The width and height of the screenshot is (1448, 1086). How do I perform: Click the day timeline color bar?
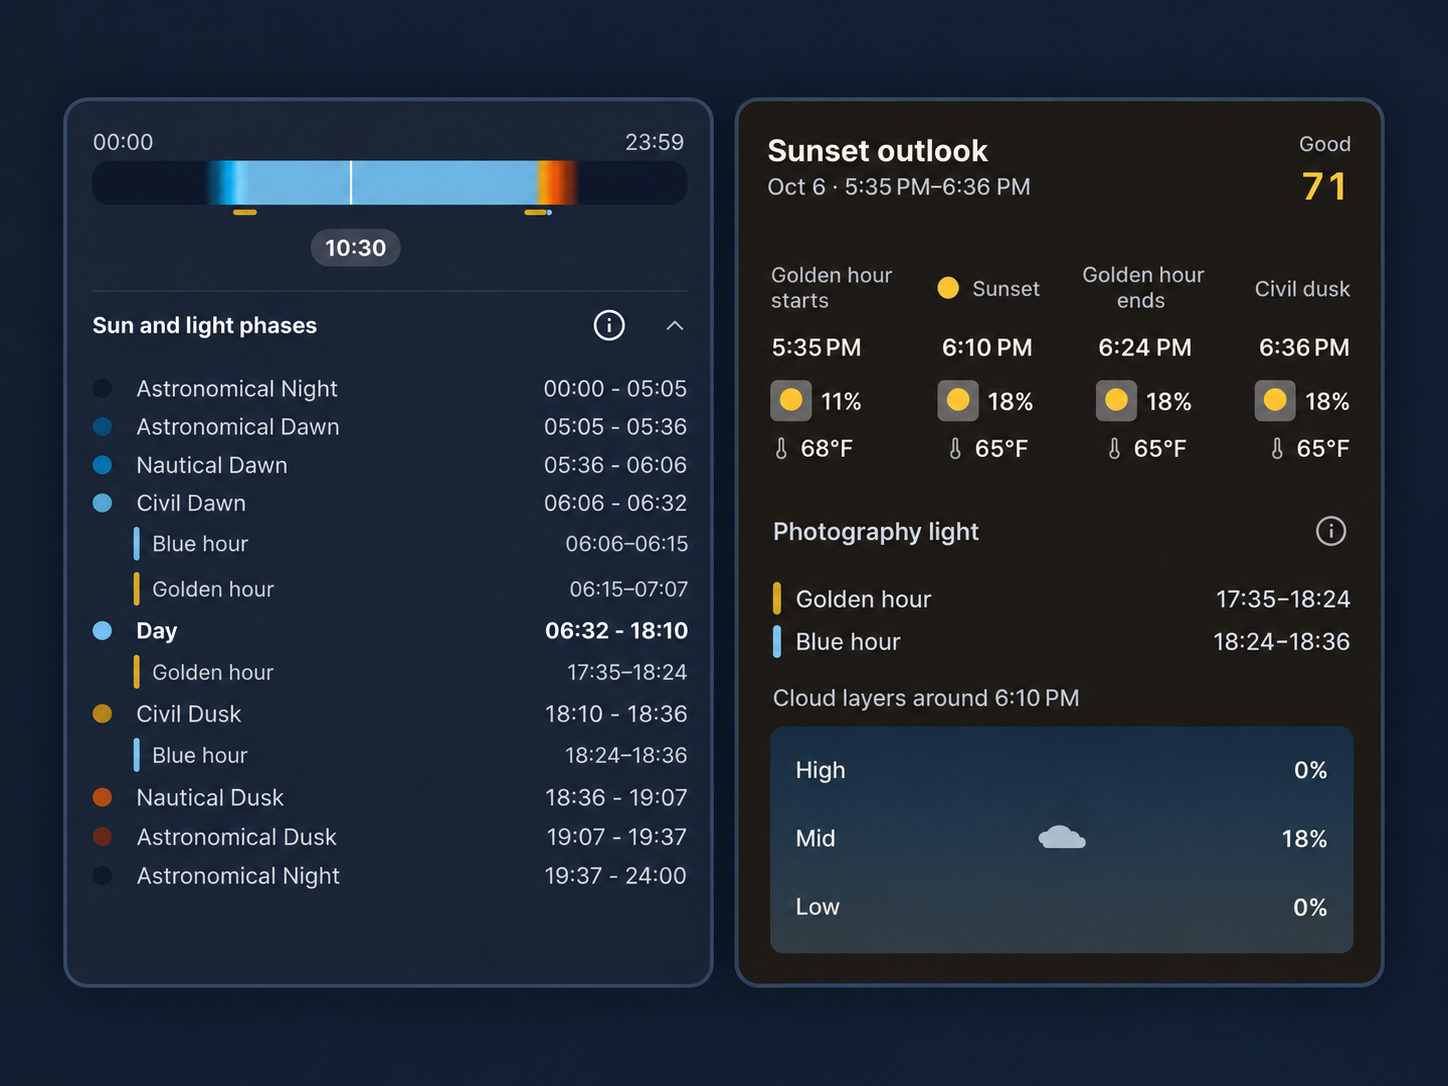pyautogui.click(x=390, y=183)
